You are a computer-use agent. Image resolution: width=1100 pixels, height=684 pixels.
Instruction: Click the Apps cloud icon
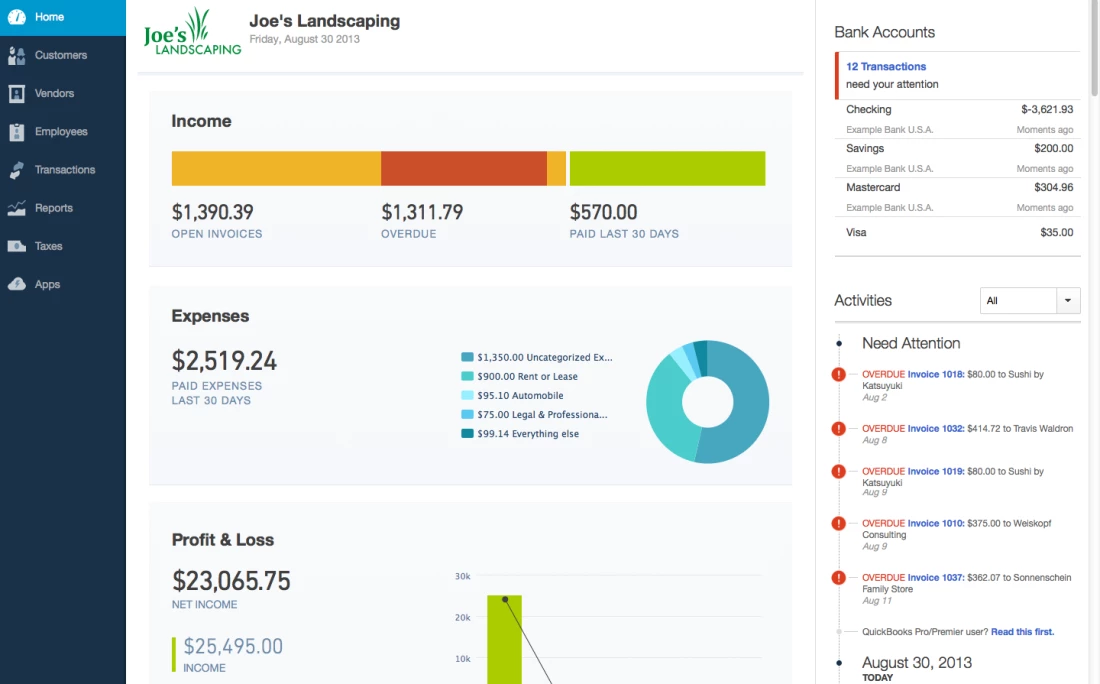(x=16, y=285)
